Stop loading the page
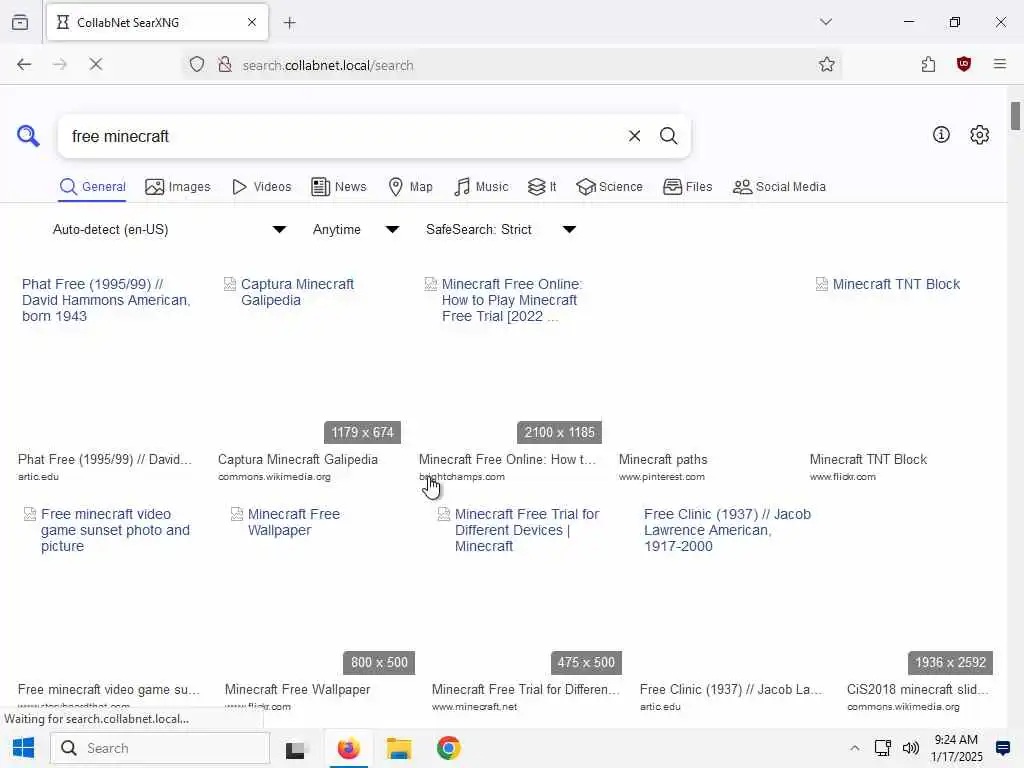This screenshot has width=1024, height=768. point(95,64)
